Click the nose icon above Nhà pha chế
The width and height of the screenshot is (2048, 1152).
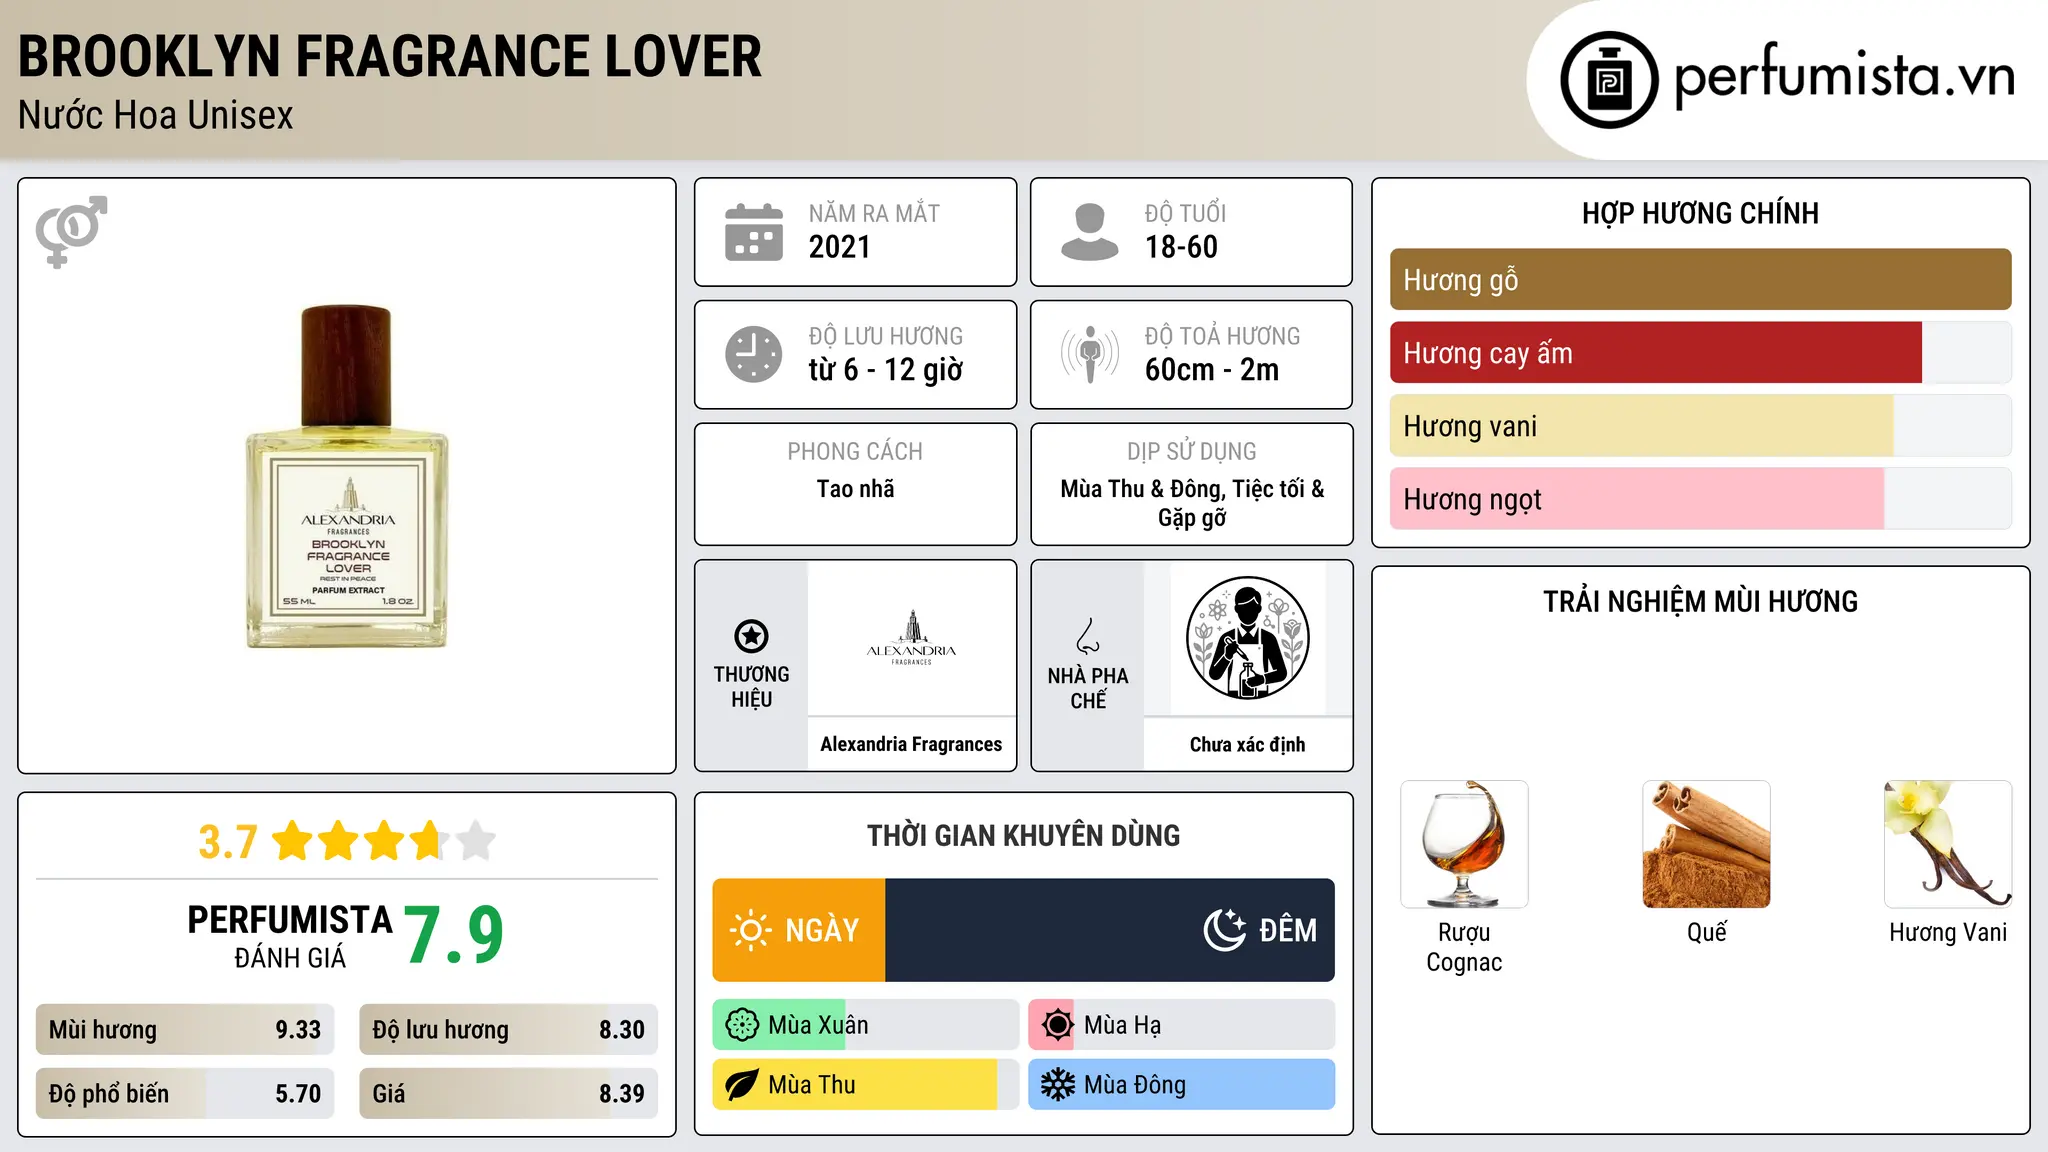pyautogui.click(x=1088, y=637)
